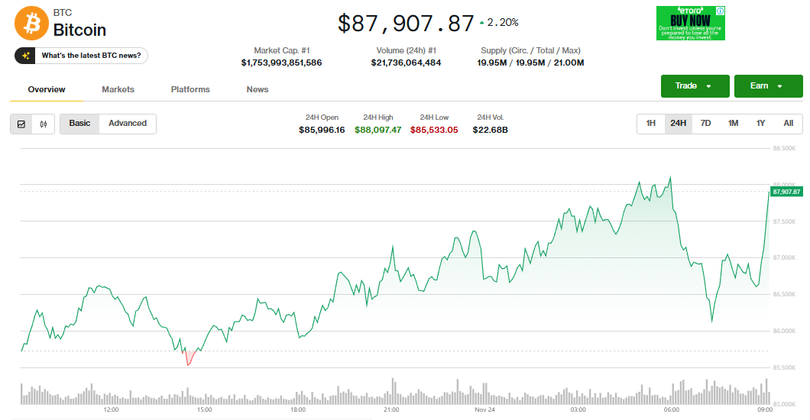Select the line chart type icon
Image resolution: width=810 pixels, height=420 pixels.
coord(21,124)
